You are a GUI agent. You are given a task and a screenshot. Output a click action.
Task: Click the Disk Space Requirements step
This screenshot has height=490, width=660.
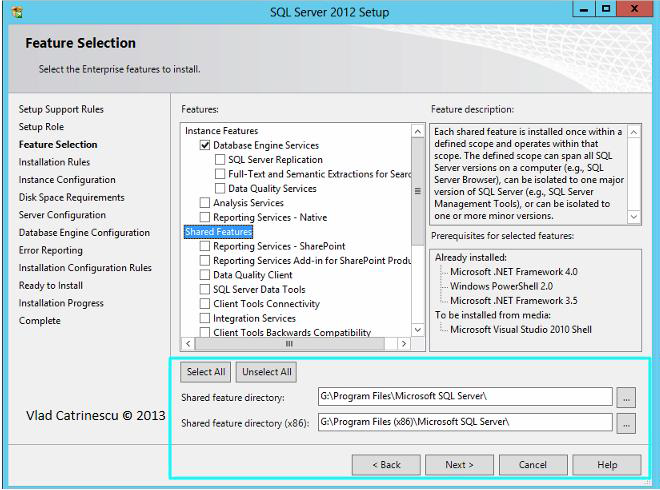click(x=72, y=197)
